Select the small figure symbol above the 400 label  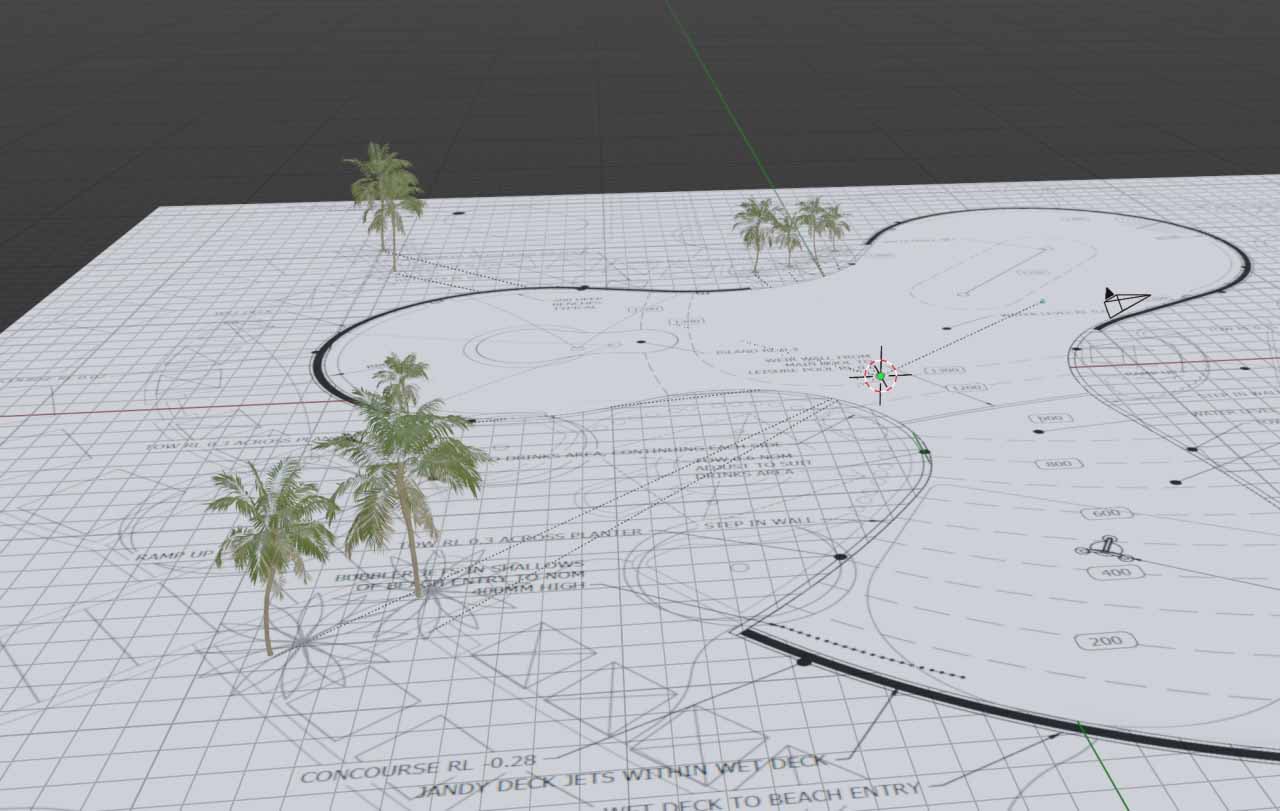(x=1103, y=548)
